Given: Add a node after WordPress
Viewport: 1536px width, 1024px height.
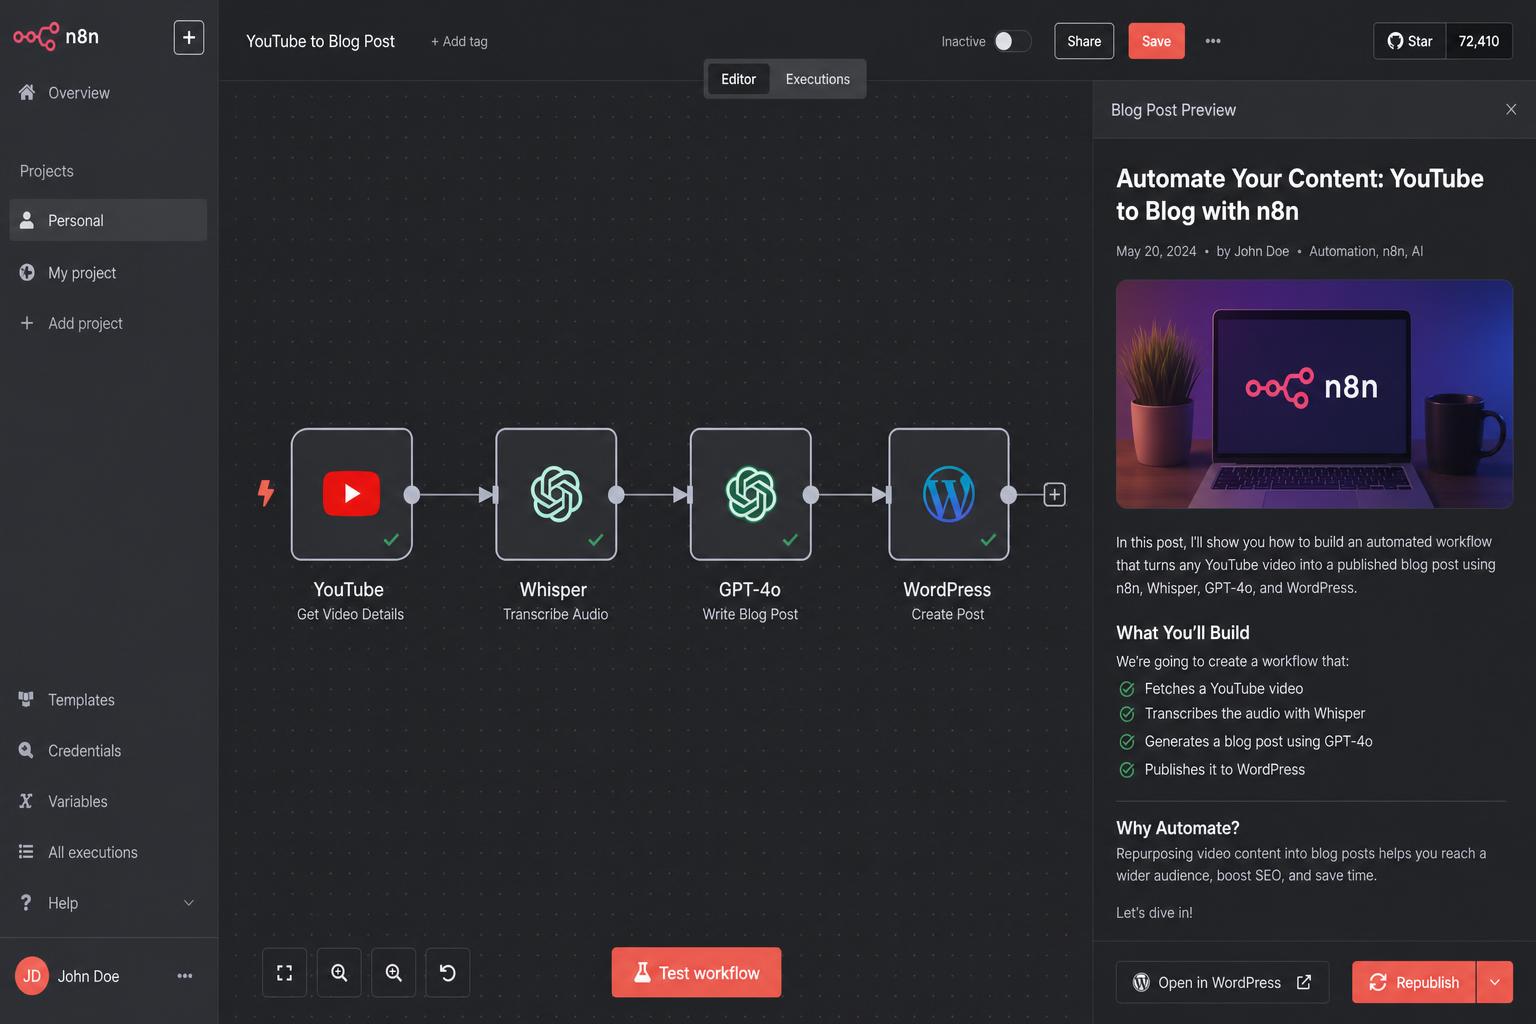Looking at the screenshot, I should (x=1054, y=494).
